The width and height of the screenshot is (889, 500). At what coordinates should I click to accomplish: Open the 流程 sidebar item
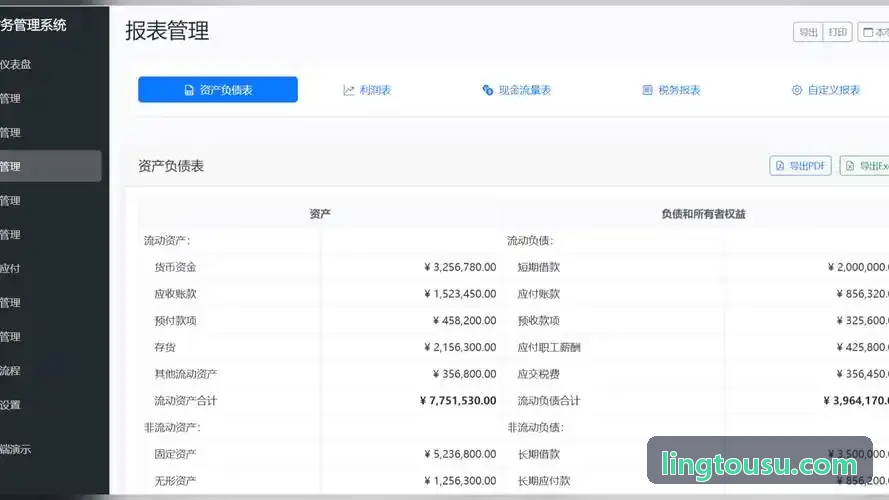point(10,371)
